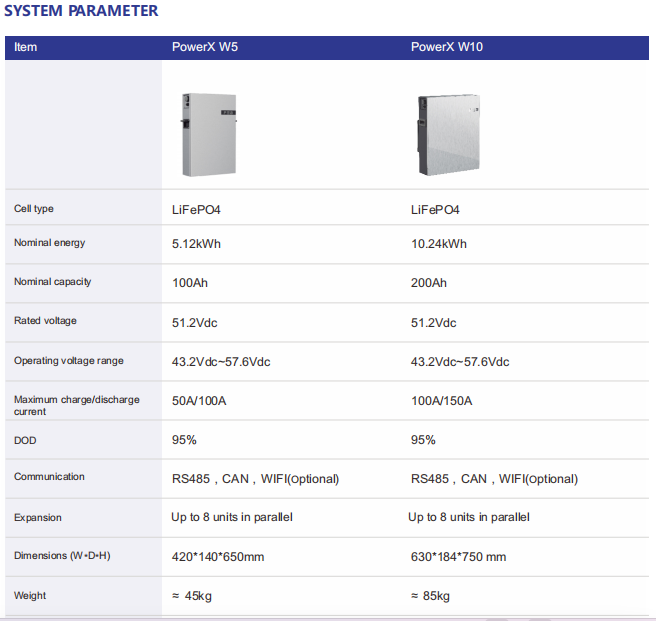Click W5 Up to 8 units in parallel

click(x=232, y=517)
